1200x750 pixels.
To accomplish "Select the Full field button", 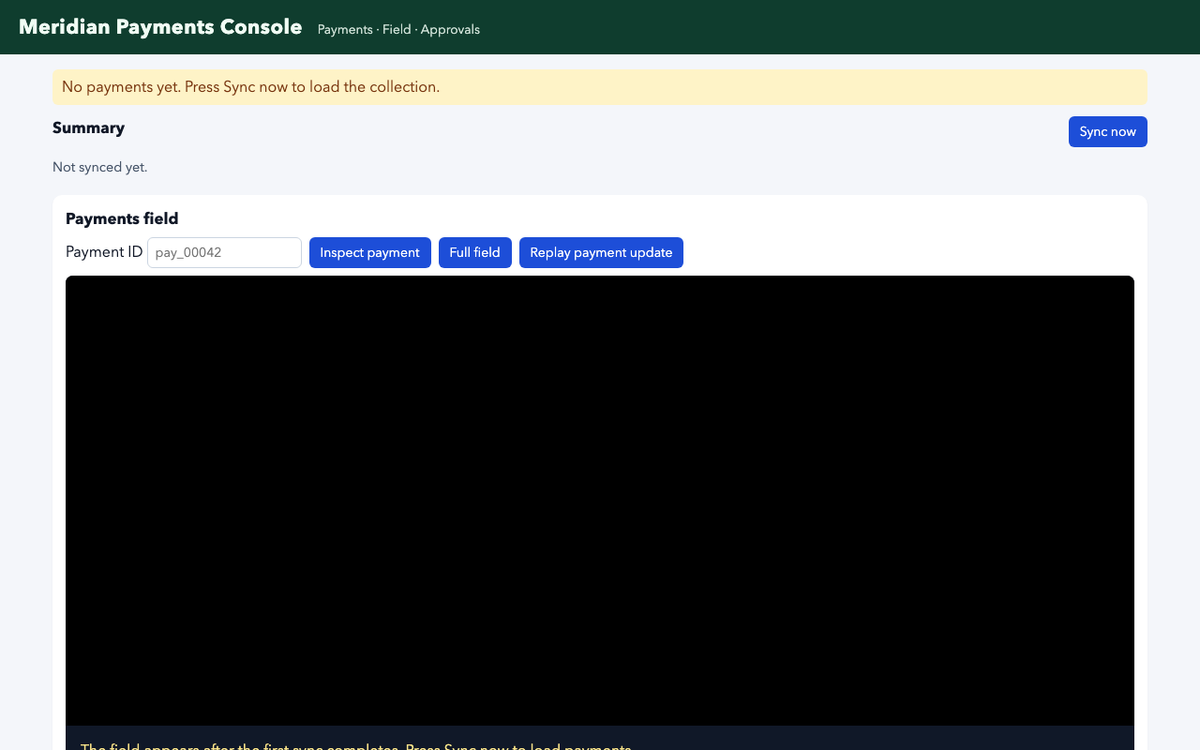I will pyautogui.click(x=475, y=253).
